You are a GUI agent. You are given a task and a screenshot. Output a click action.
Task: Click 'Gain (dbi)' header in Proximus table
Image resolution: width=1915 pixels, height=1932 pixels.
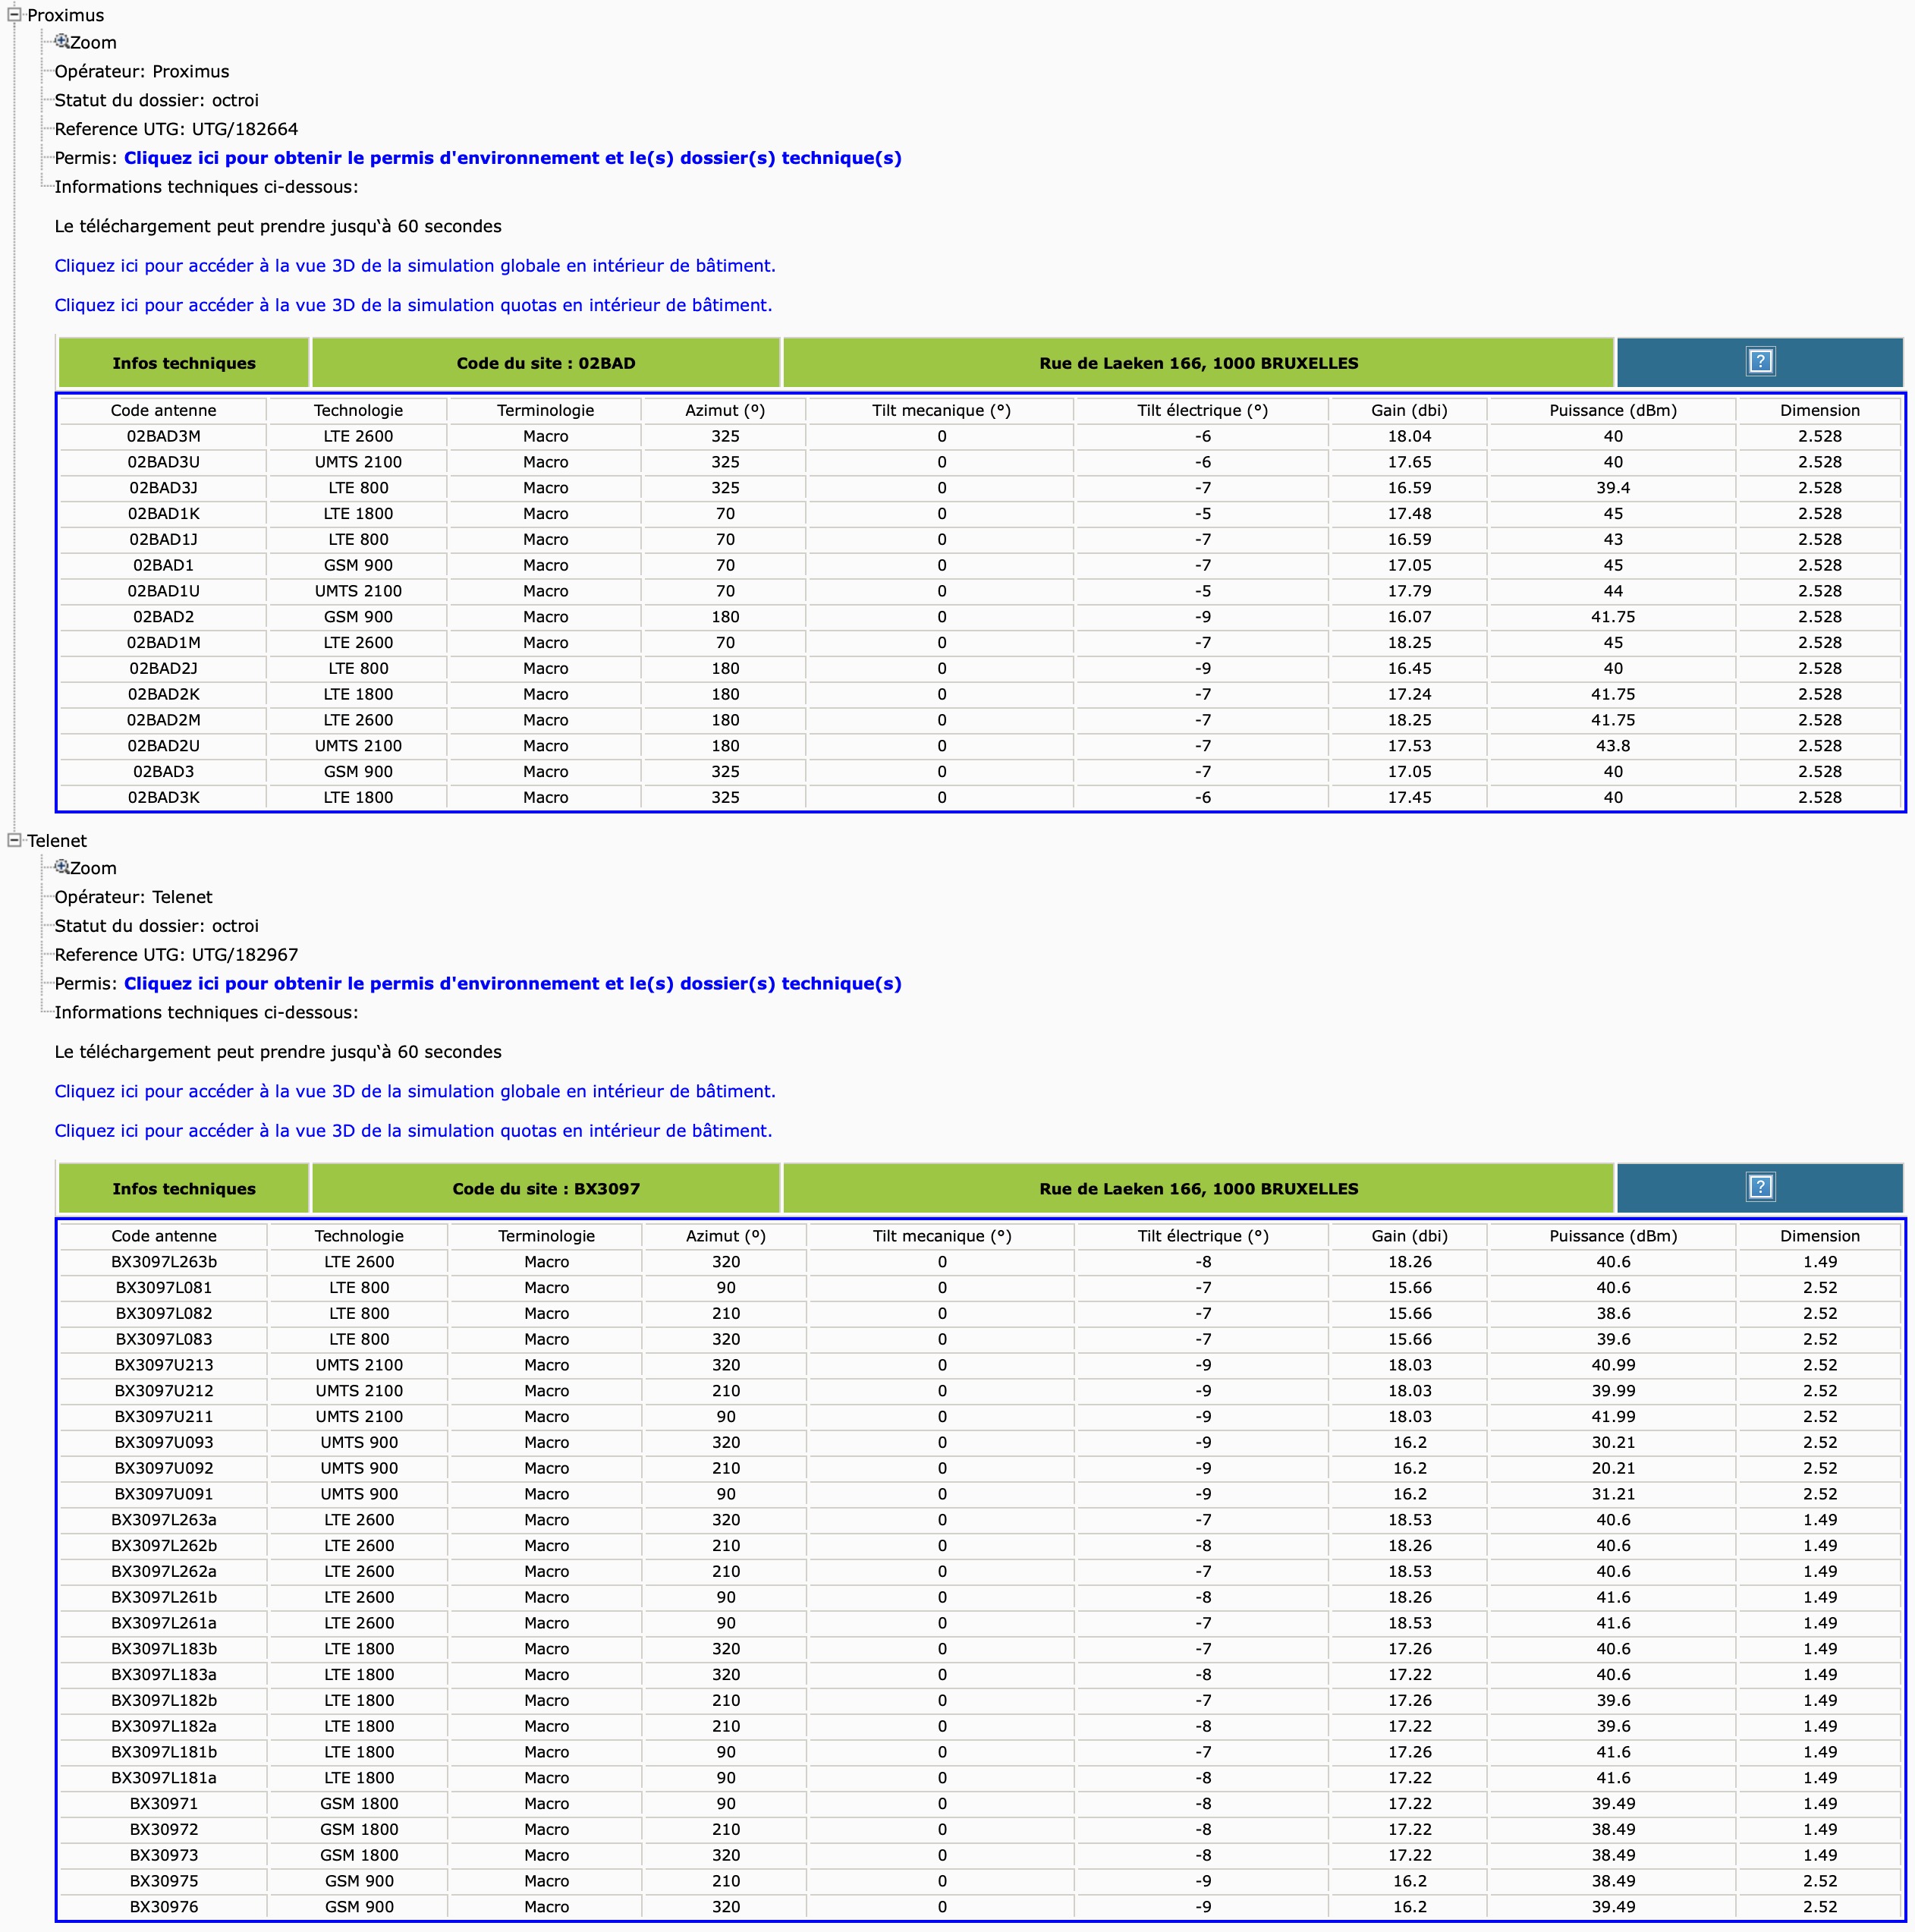(x=1409, y=410)
